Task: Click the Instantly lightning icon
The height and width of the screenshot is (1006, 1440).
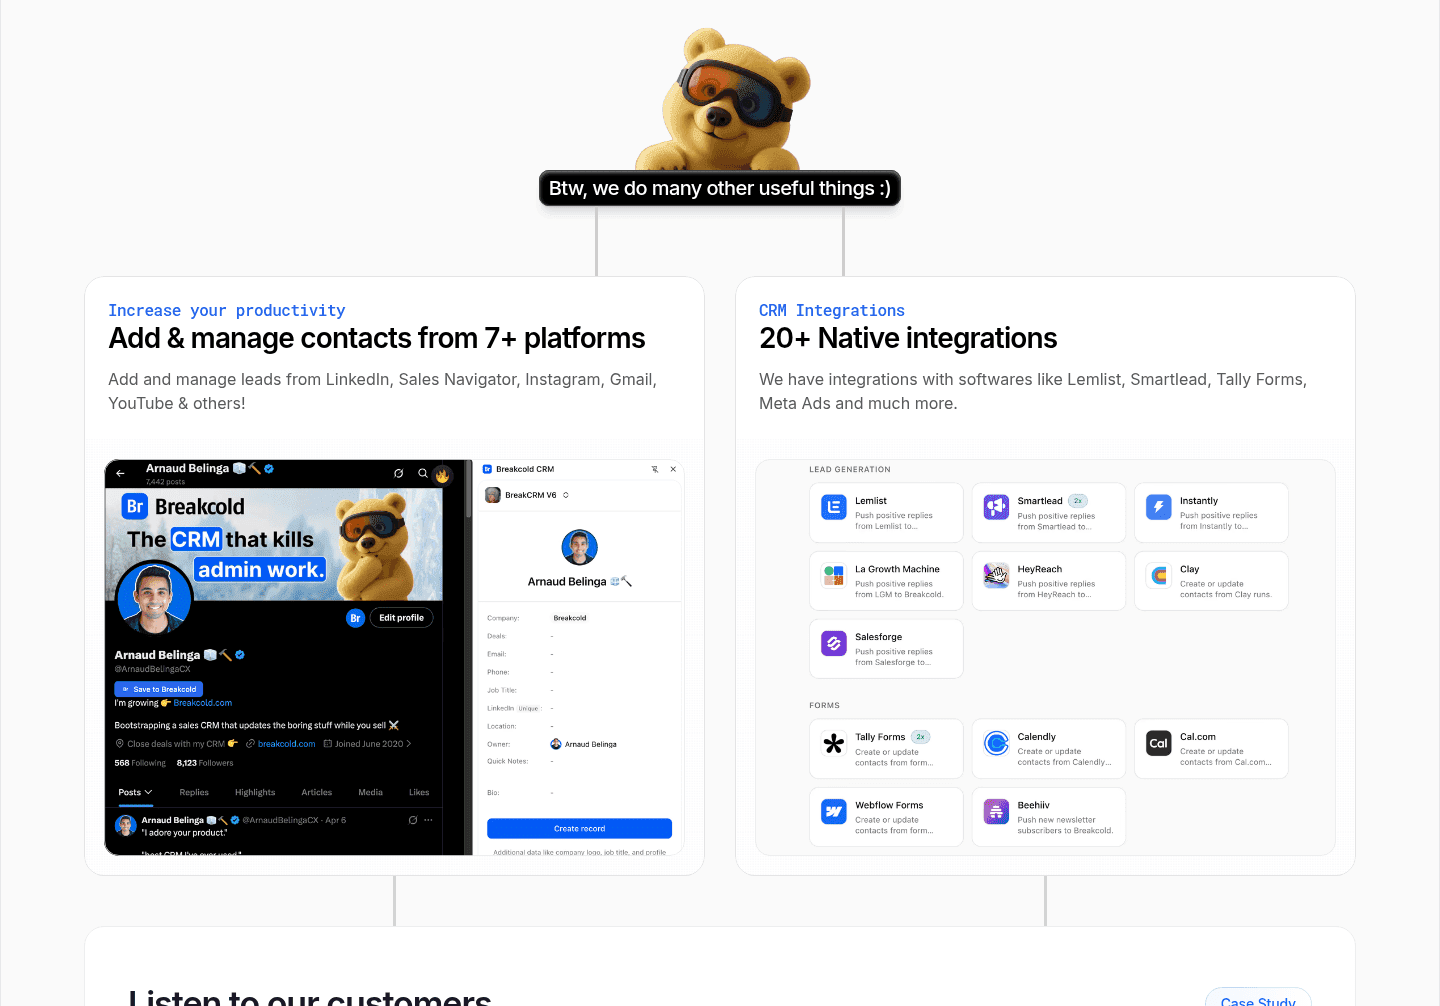Action: tap(1158, 507)
